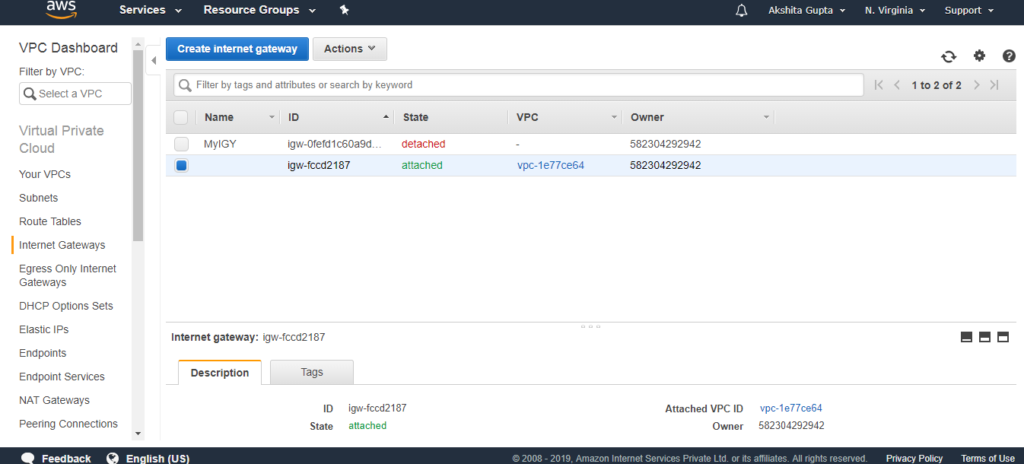Open the Privacy Policy link
This screenshot has height=464, width=1024.
point(914,458)
